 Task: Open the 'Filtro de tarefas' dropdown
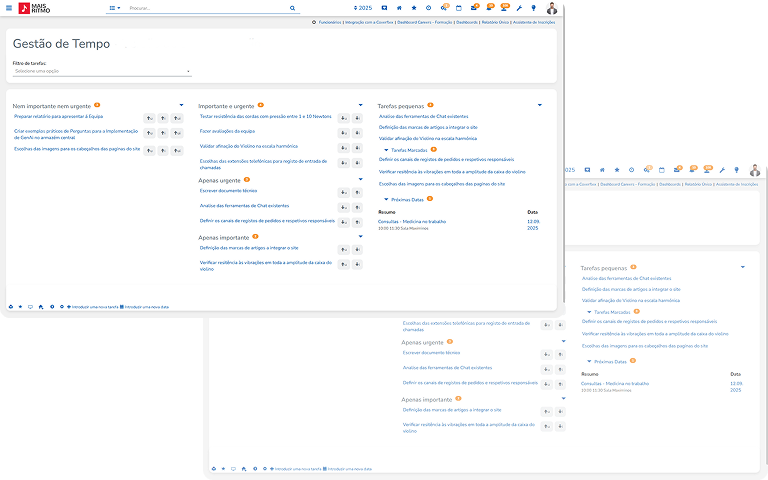pos(102,72)
